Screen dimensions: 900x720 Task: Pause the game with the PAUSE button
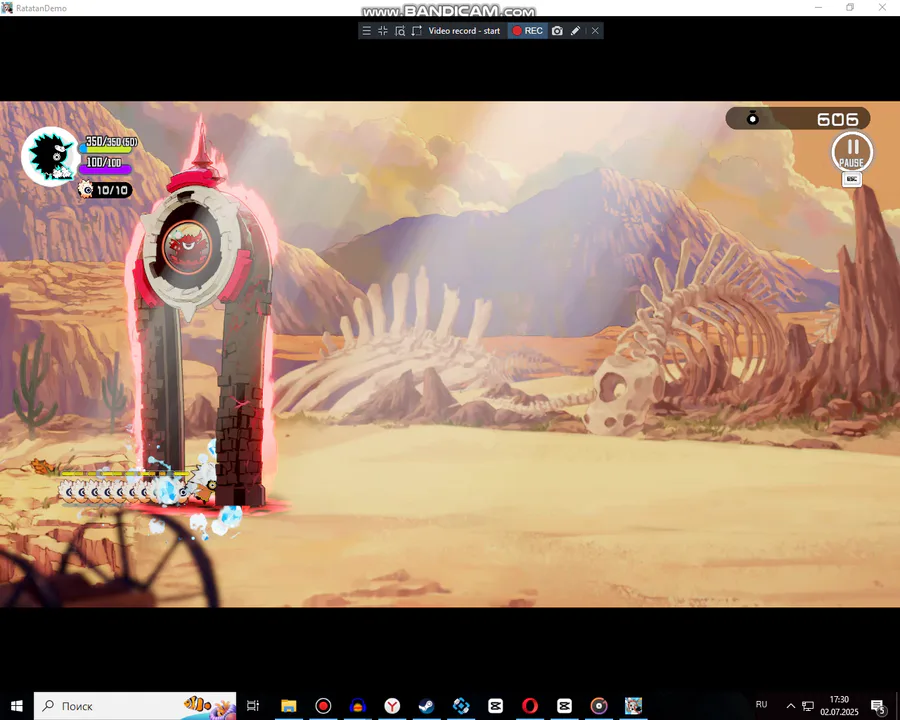pos(852,152)
